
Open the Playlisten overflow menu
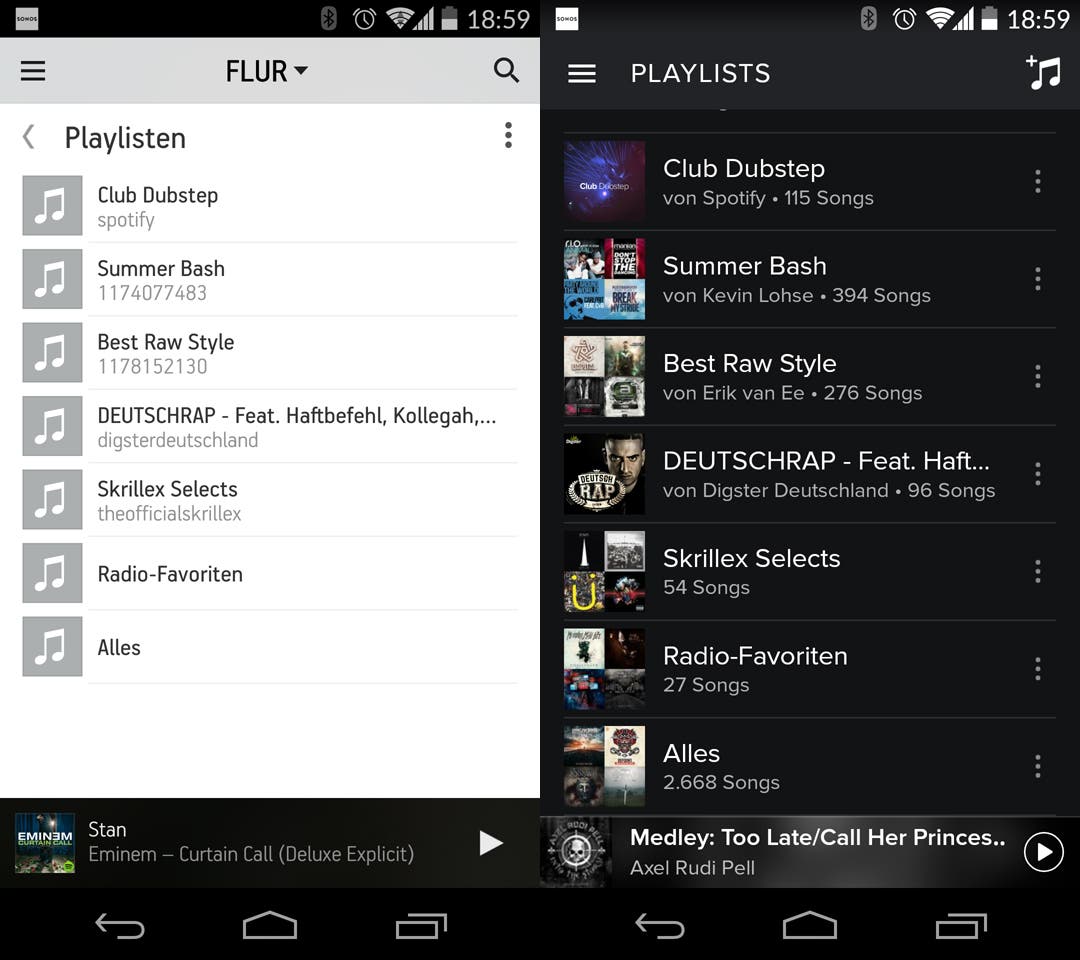point(508,136)
